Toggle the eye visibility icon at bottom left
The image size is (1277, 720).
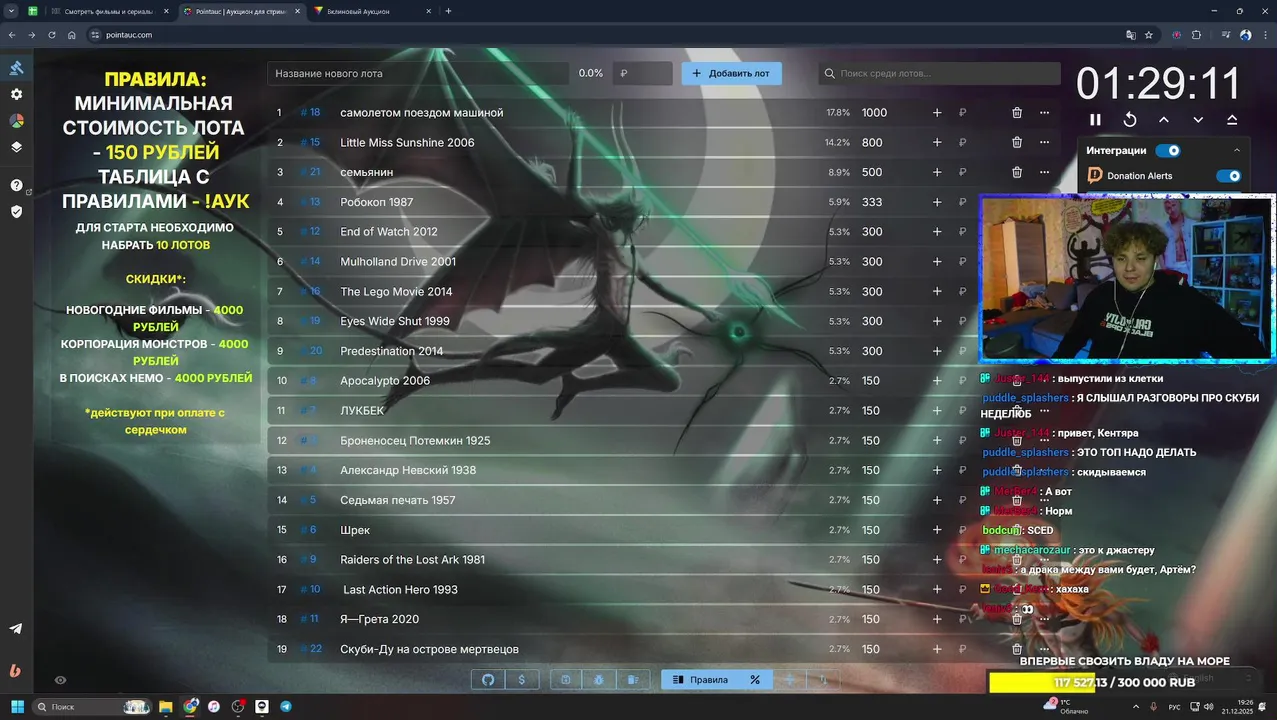click(60, 680)
